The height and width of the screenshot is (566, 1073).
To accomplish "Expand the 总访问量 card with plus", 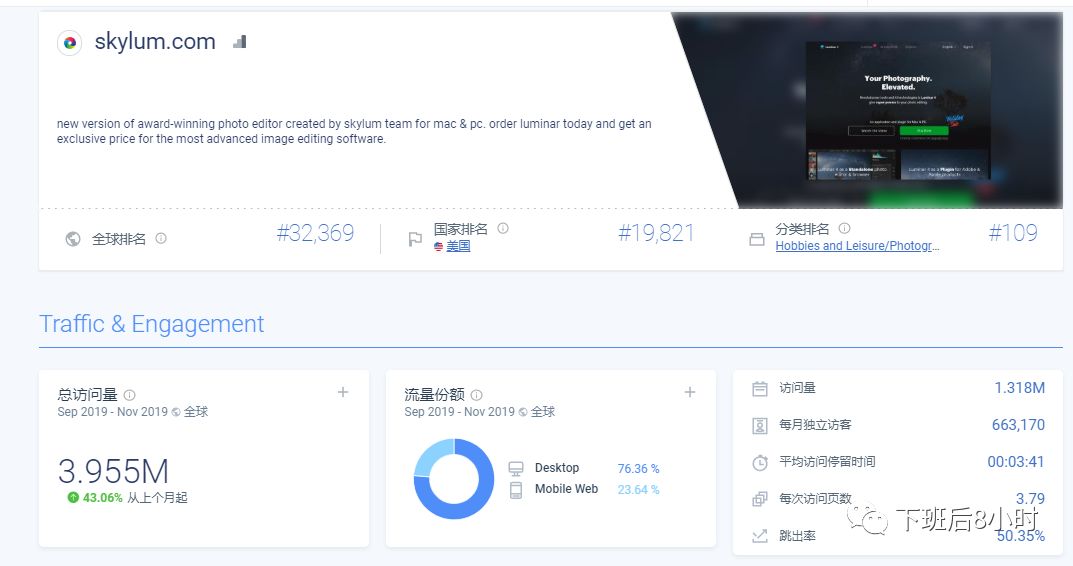I will 343,392.
